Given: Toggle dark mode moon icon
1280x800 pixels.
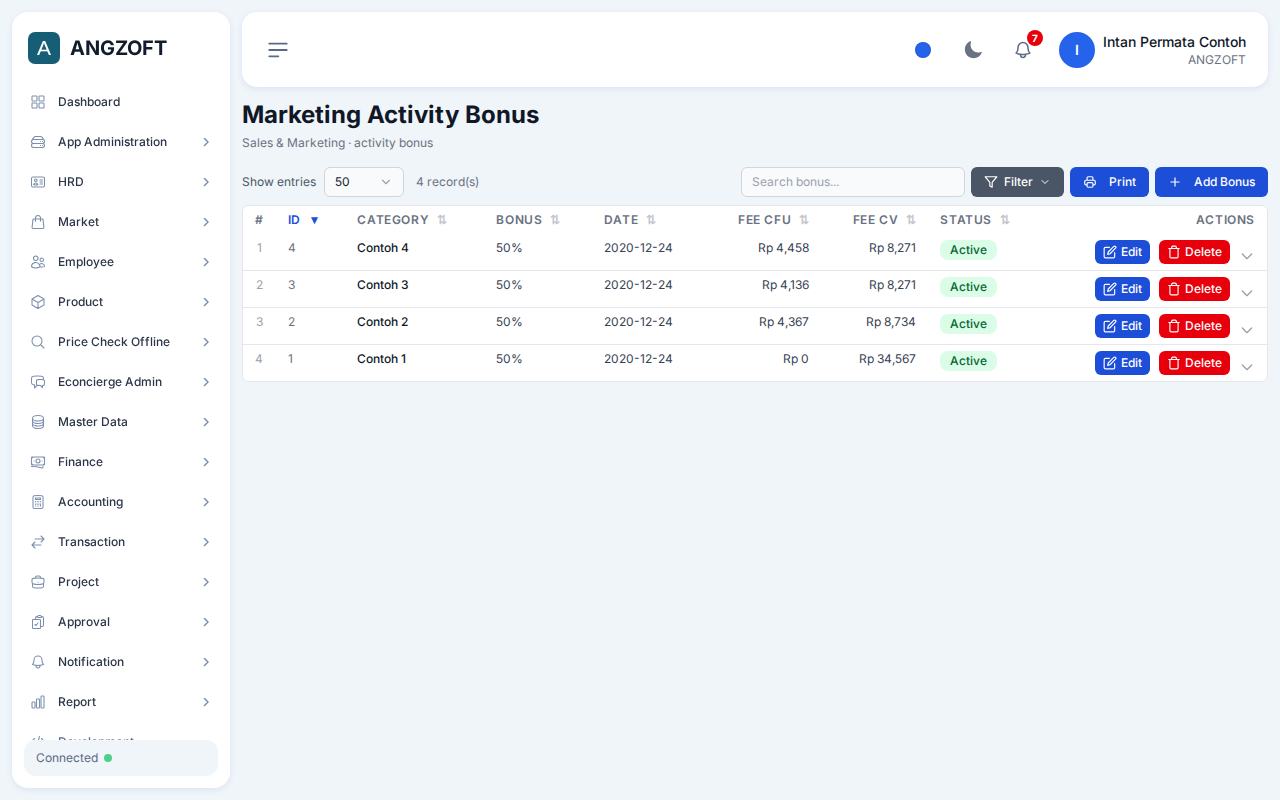Looking at the screenshot, I should coord(973,50).
